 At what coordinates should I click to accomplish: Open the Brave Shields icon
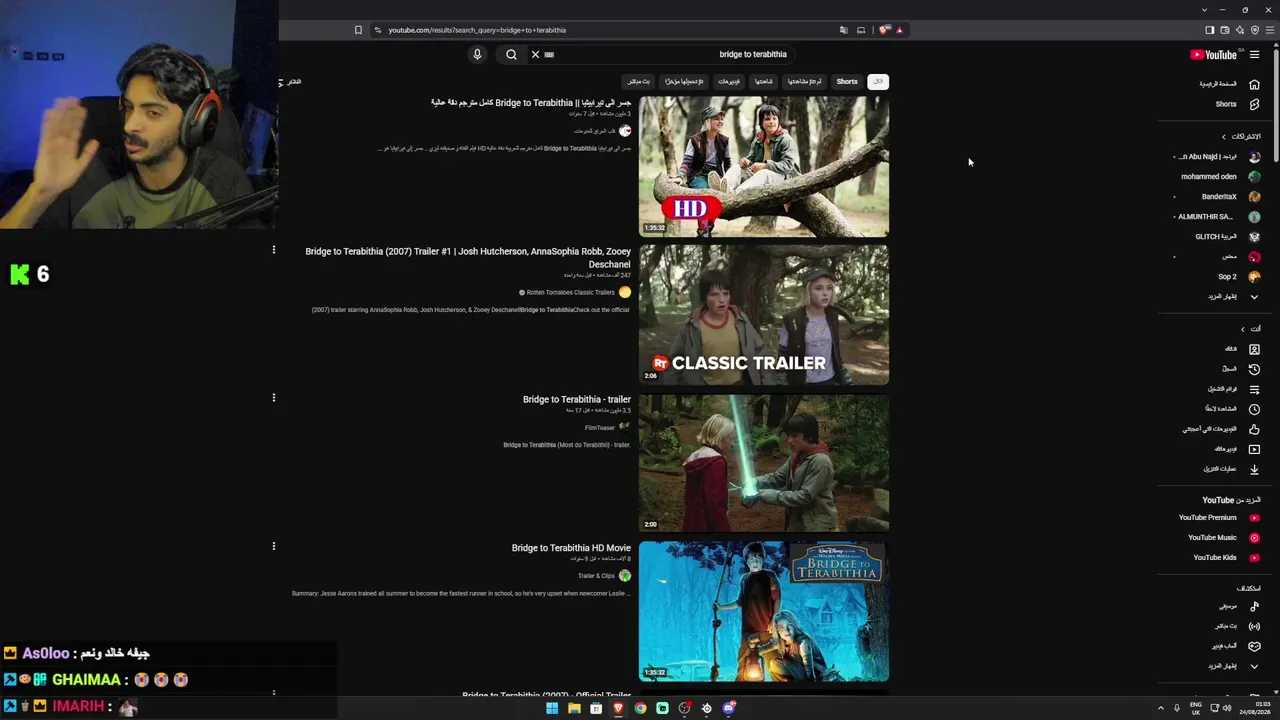884,30
